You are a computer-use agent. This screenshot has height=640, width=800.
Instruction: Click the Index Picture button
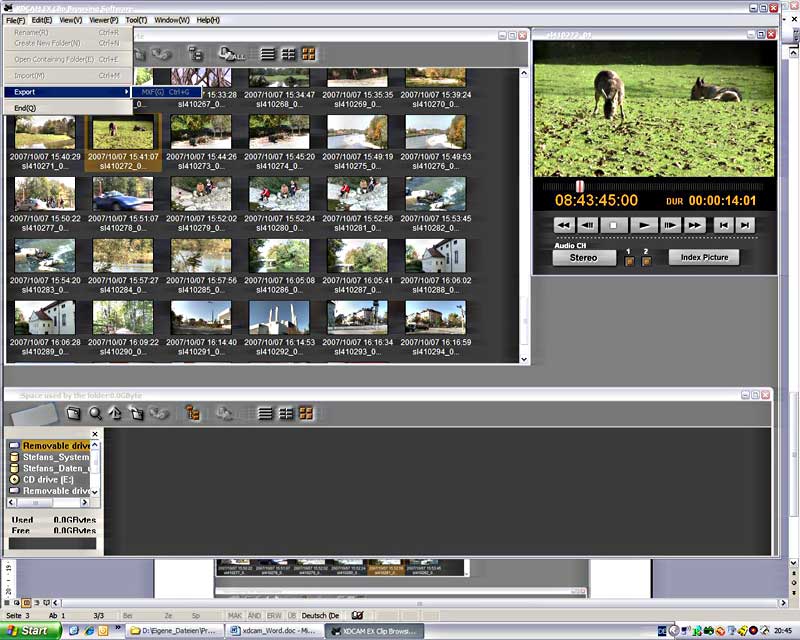point(704,258)
